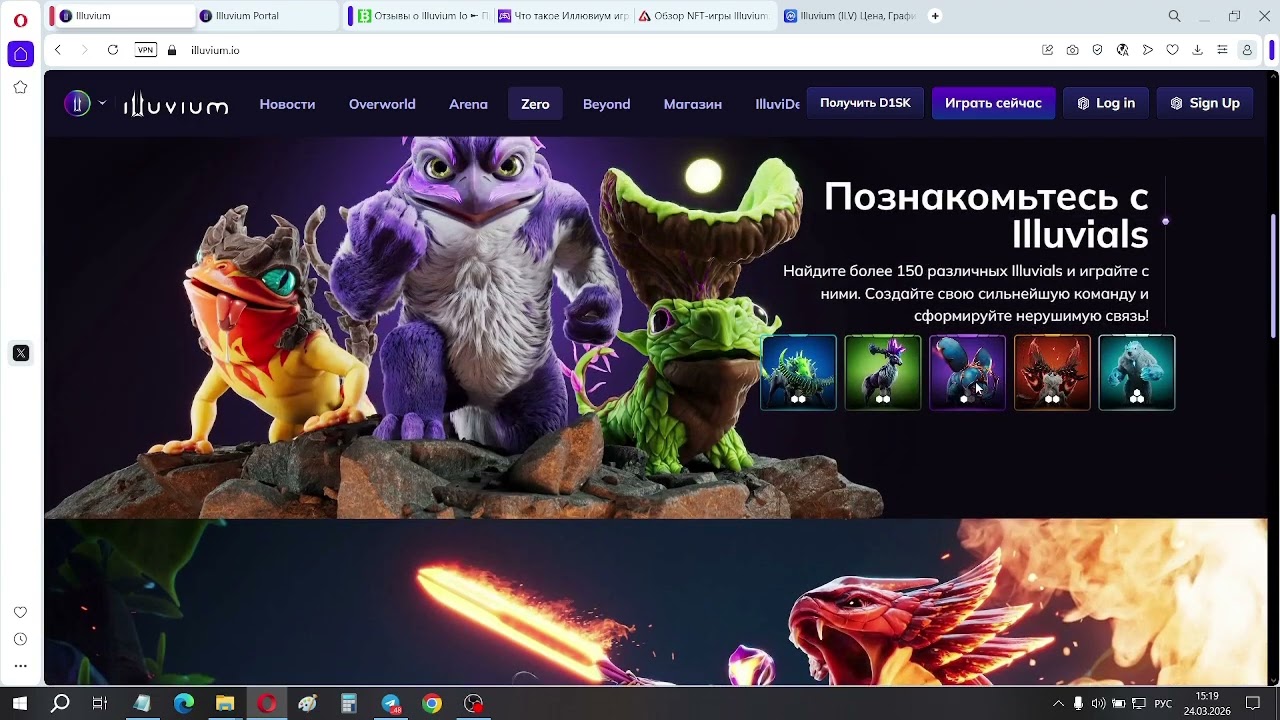Open downloads arrow icon
Viewport: 1280px width, 720px height.
1197,50
